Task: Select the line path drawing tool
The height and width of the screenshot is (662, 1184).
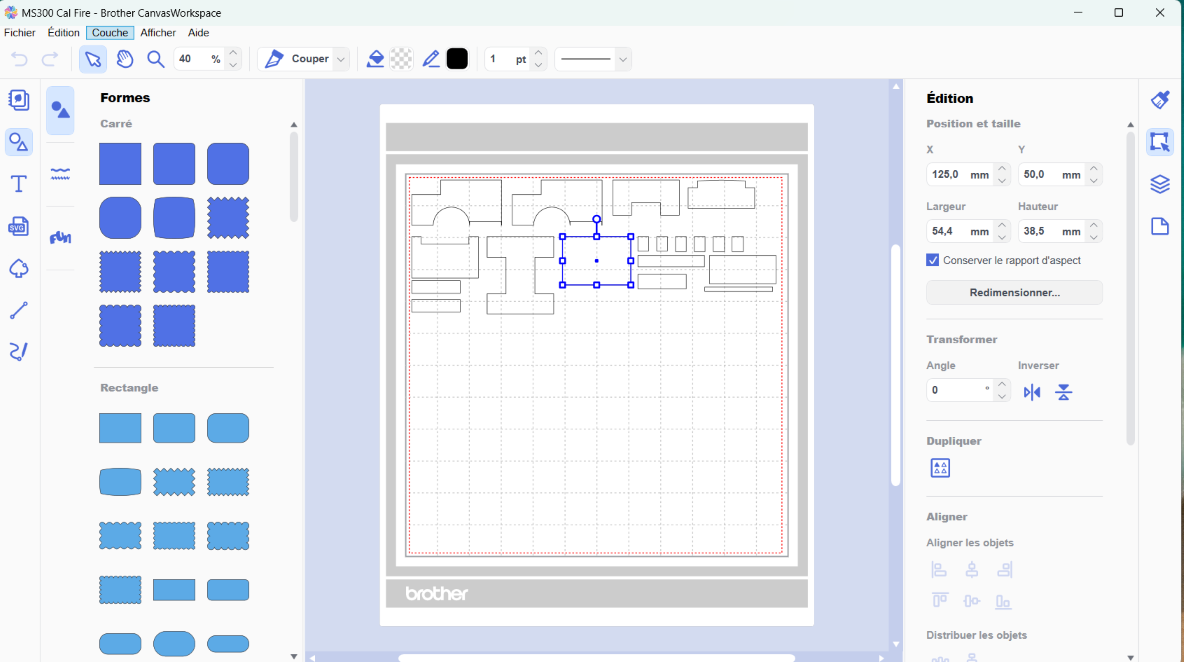Action: [x=18, y=311]
